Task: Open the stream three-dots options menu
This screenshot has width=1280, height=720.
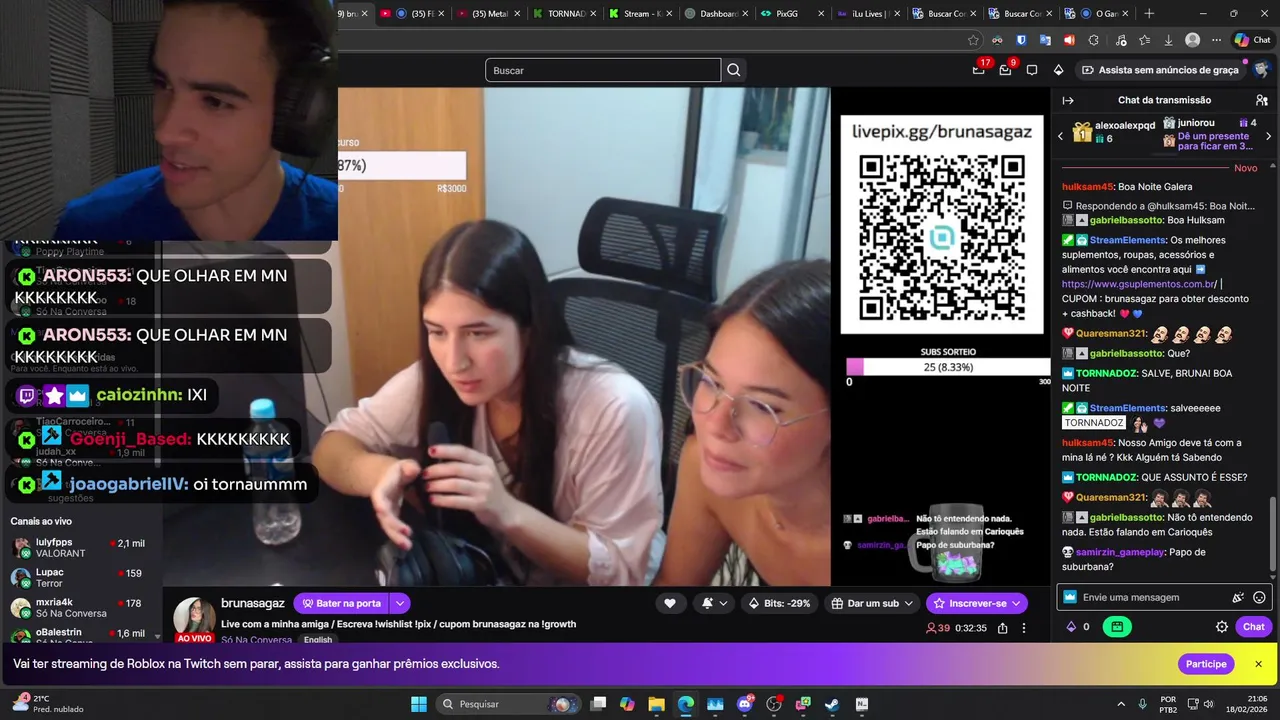Action: pos(1023,628)
